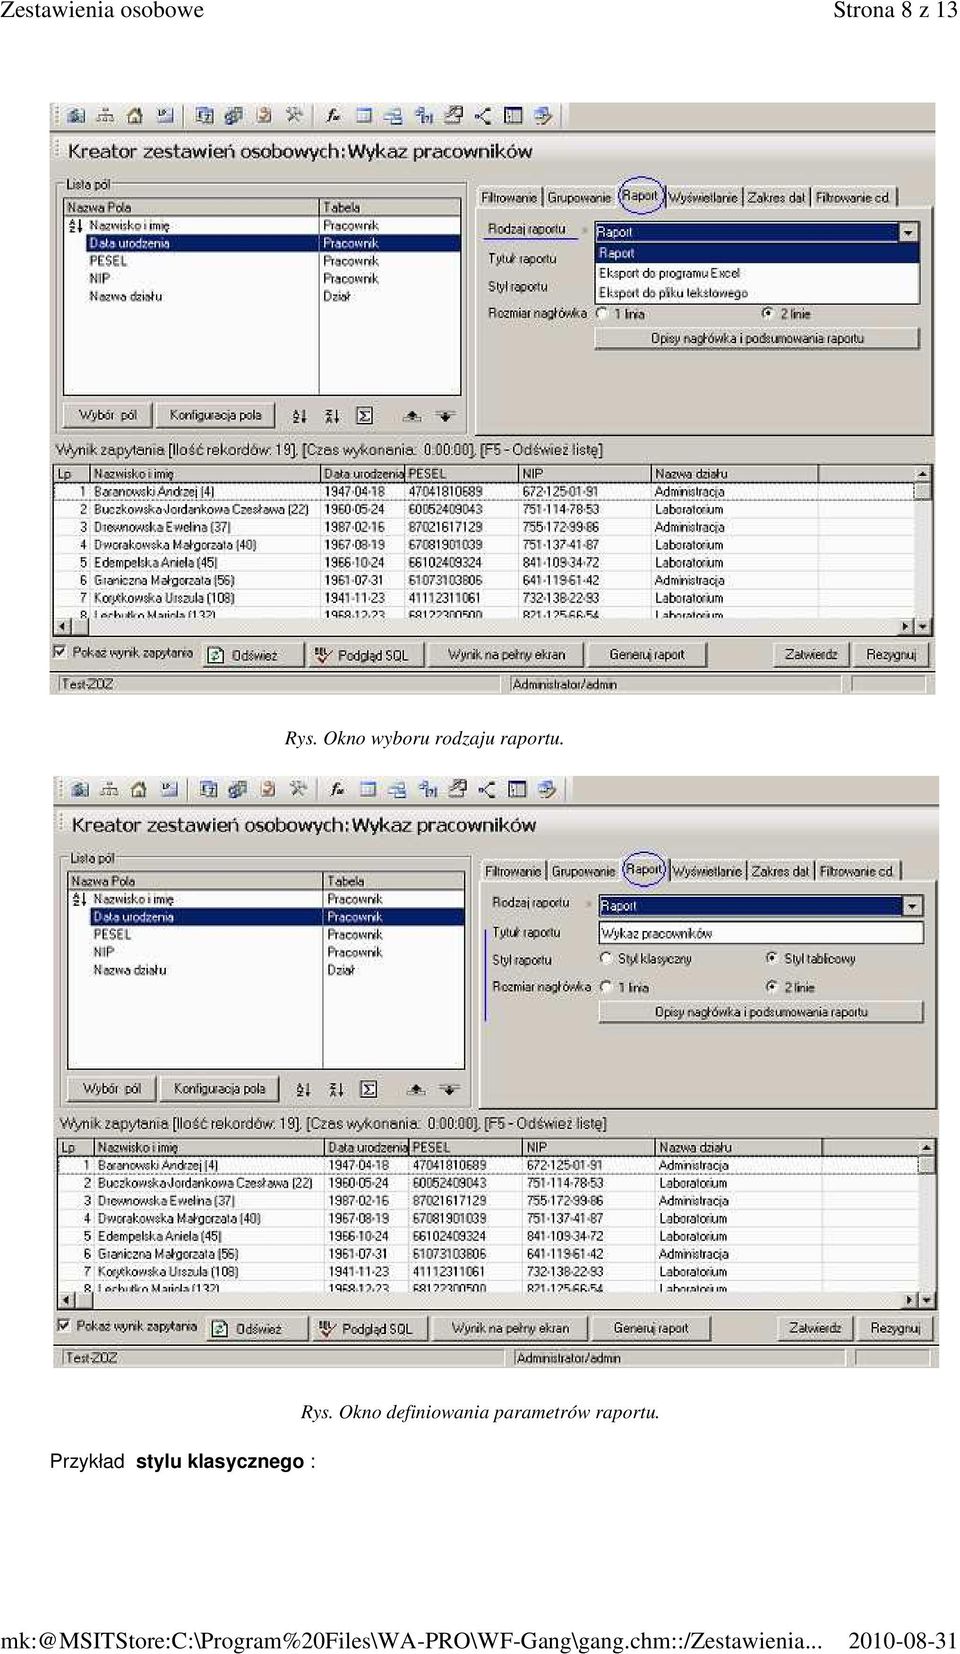Click 'NIP' column header in upper results table
960x1654 pixels.
tap(584, 474)
